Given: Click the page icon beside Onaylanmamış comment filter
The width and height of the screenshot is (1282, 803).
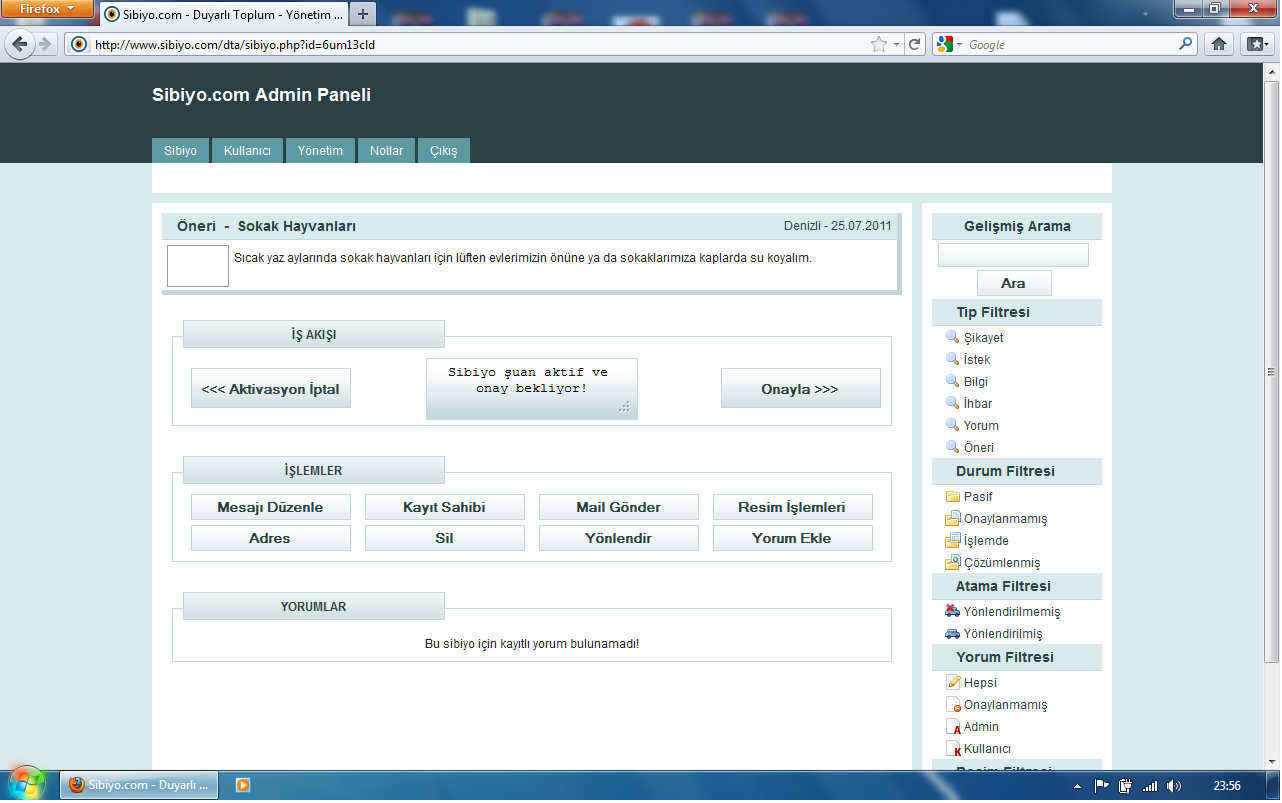Looking at the screenshot, I should [953, 705].
